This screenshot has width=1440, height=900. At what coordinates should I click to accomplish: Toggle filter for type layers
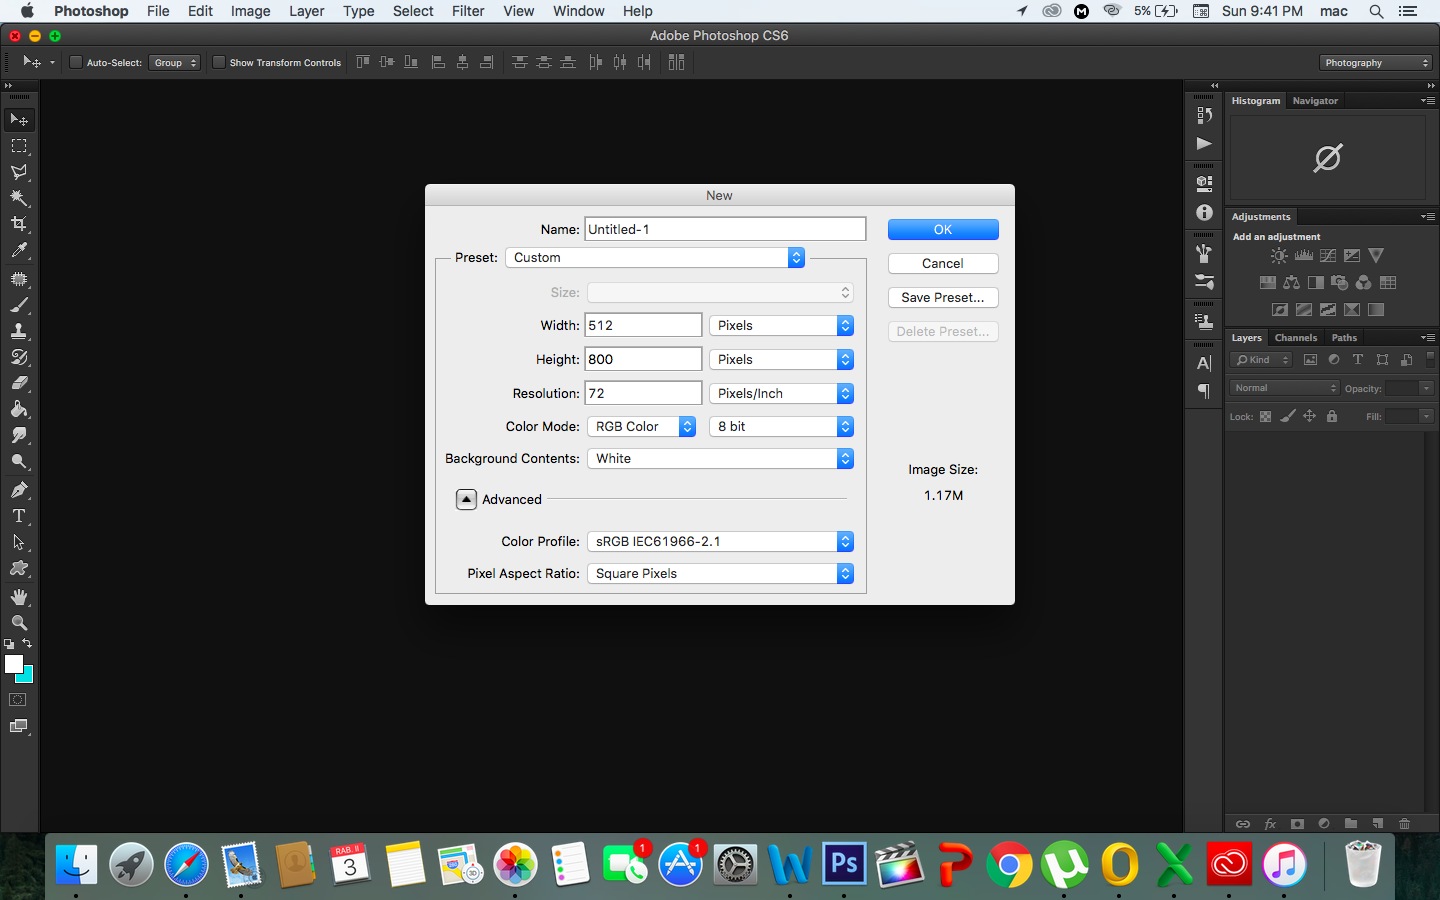point(1358,360)
